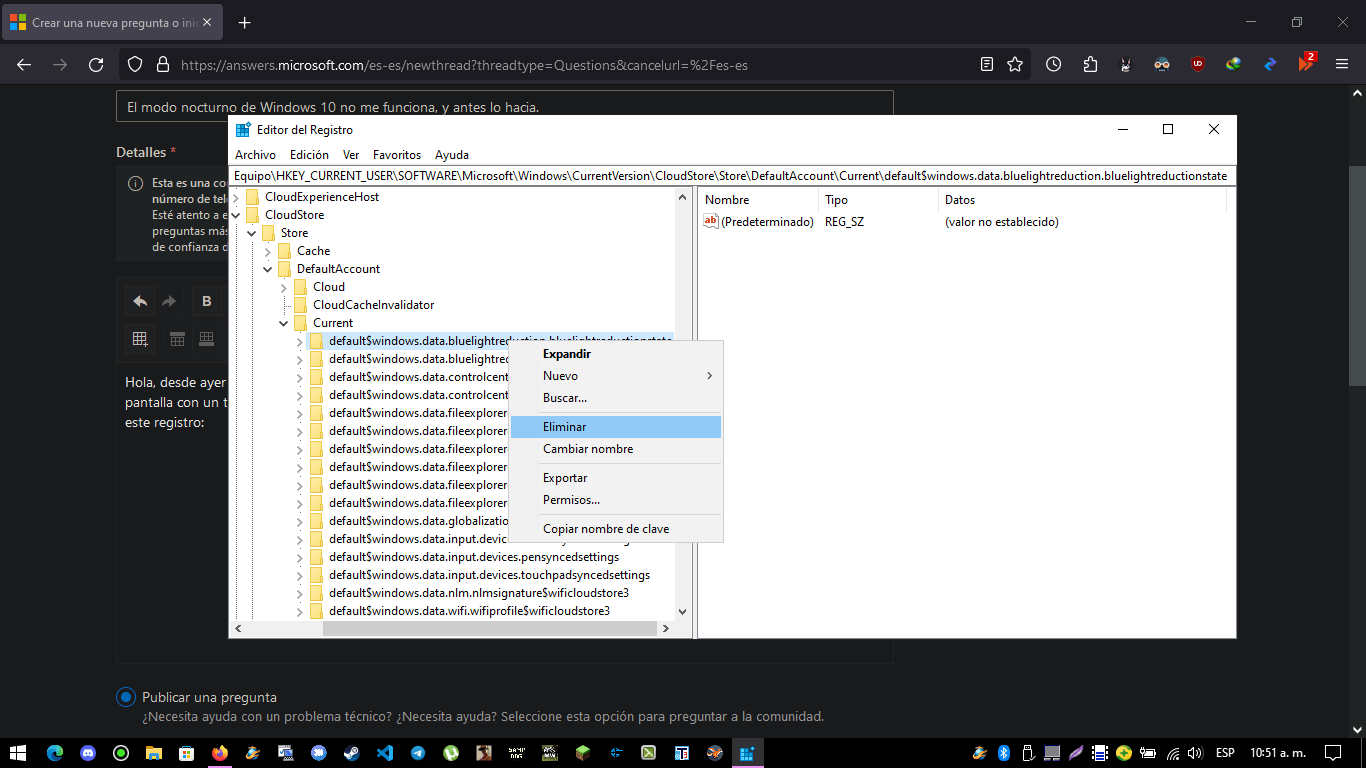This screenshot has width=1366, height=768.
Task: Open Steam from taskbar
Action: point(352,752)
